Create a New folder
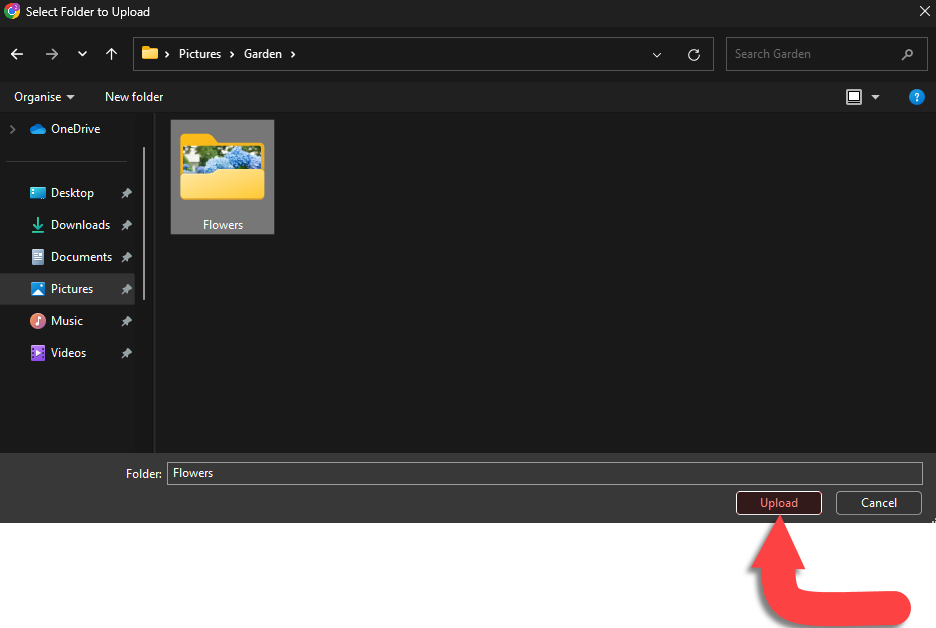The width and height of the screenshot is (936, 628). (134, 97)
